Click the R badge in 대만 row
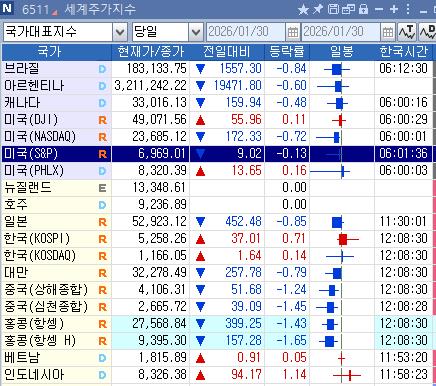The image size is (436, 386). 103,273
